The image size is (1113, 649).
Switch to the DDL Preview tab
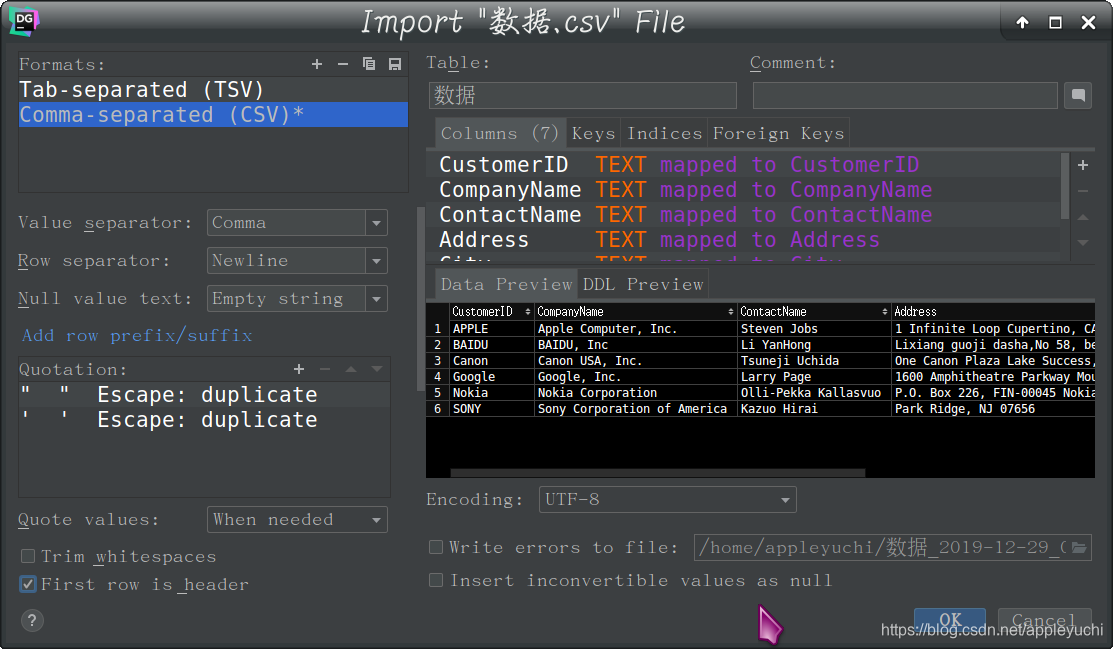click(x=643, y=283)
